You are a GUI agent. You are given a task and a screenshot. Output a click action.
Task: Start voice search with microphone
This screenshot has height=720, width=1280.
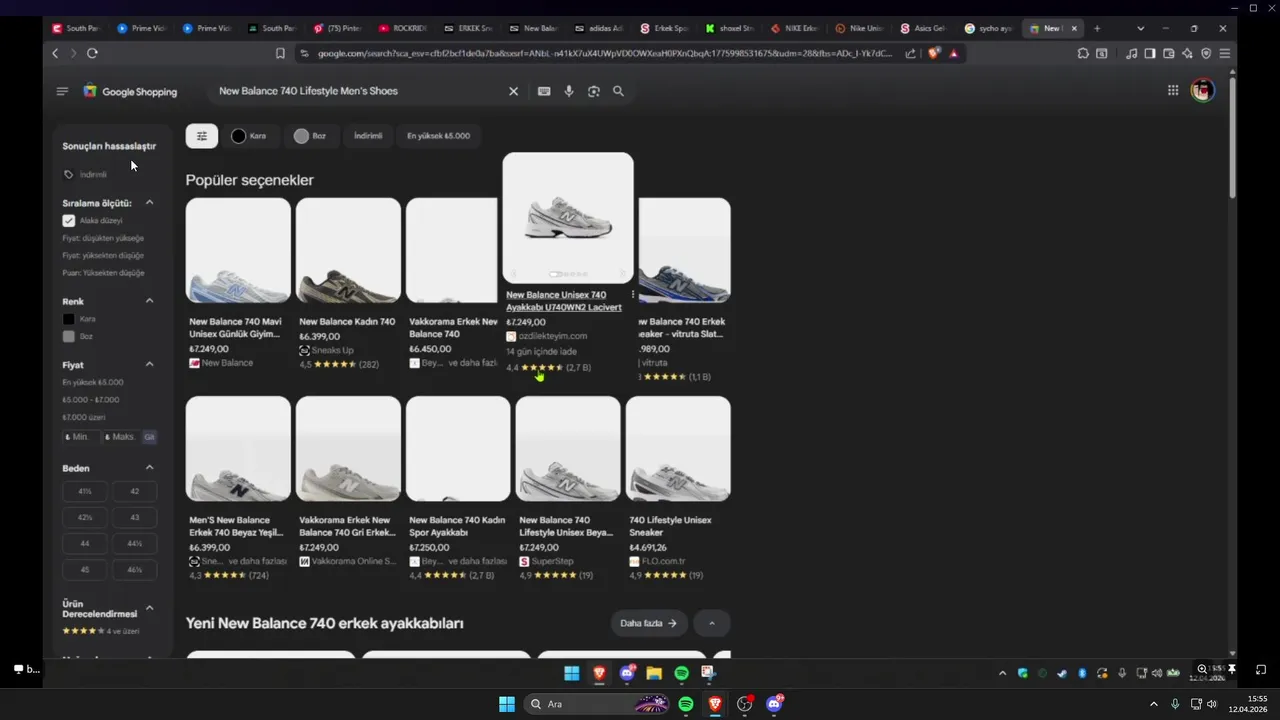tap(569, 91)
